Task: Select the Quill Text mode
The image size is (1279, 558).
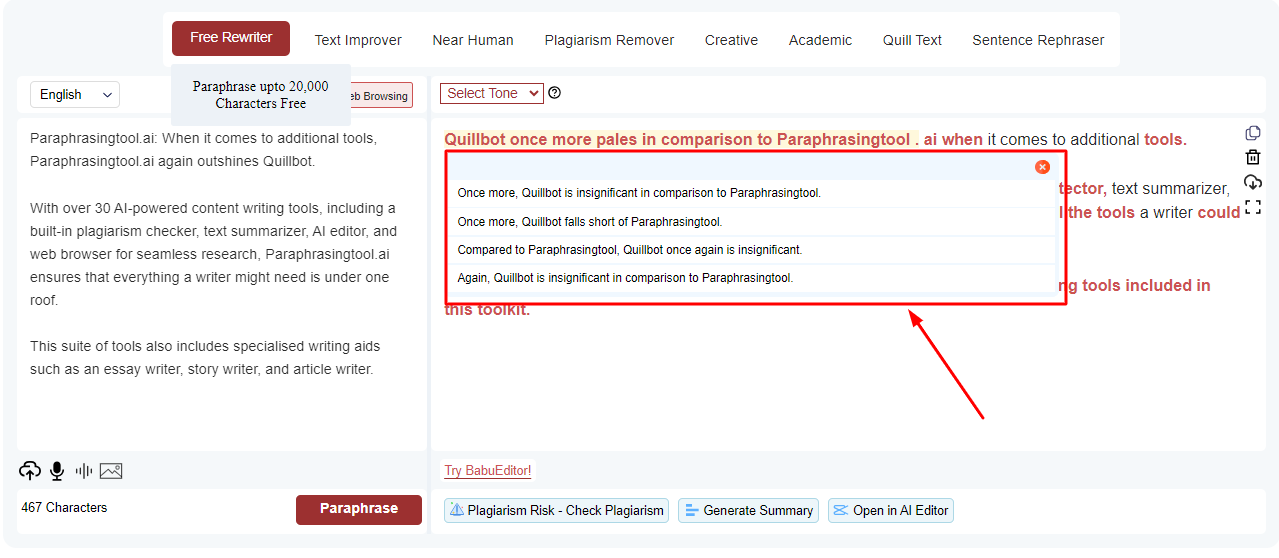Action: point(912,40)
